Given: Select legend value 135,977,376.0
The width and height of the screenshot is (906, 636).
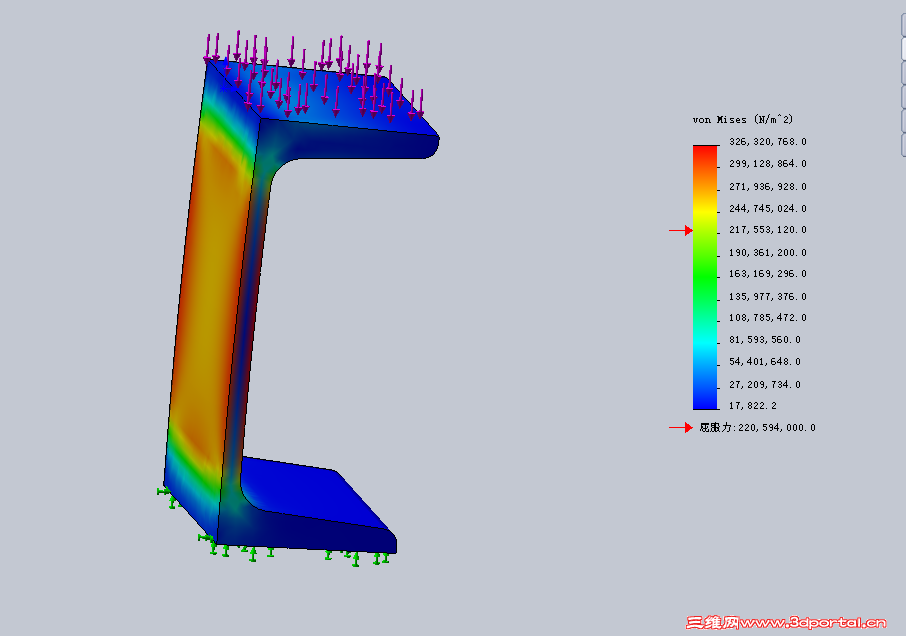Looking at the screenshot, I should pos(767,296).
